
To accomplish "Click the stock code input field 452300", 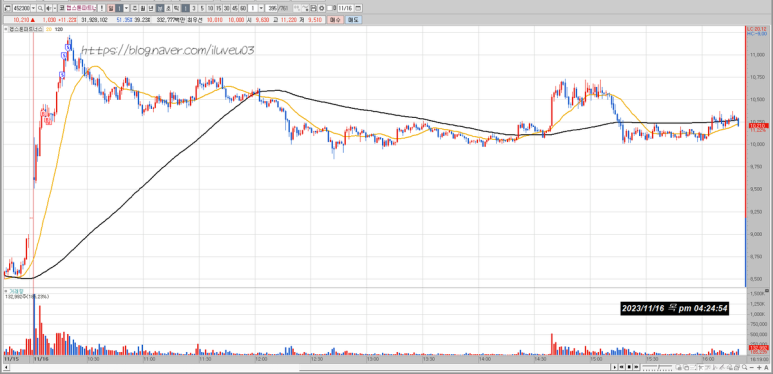I will pos(21,8).
